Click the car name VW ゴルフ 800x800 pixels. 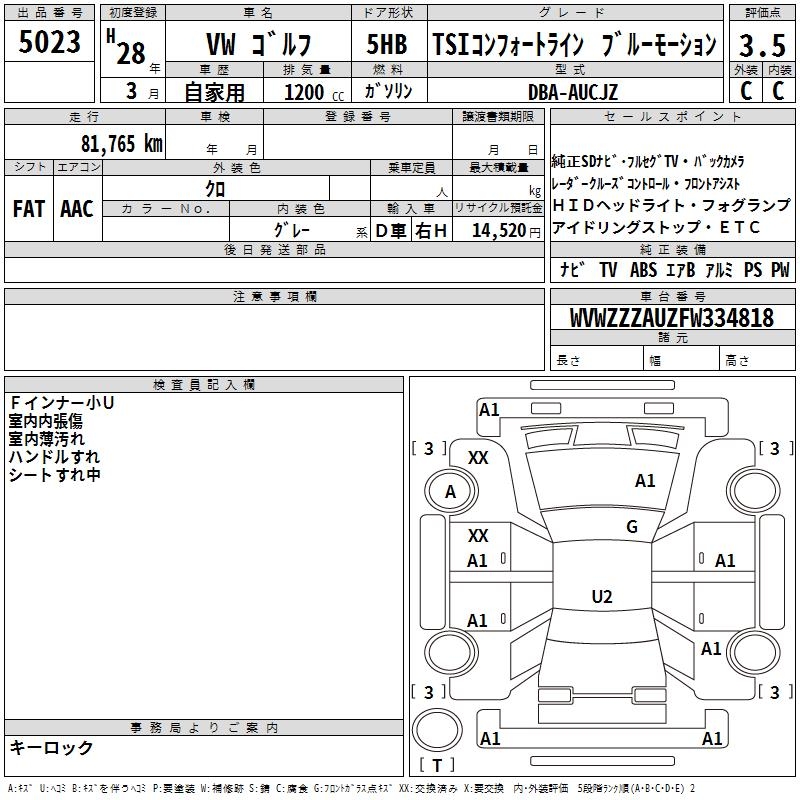(x=258, y=44)
